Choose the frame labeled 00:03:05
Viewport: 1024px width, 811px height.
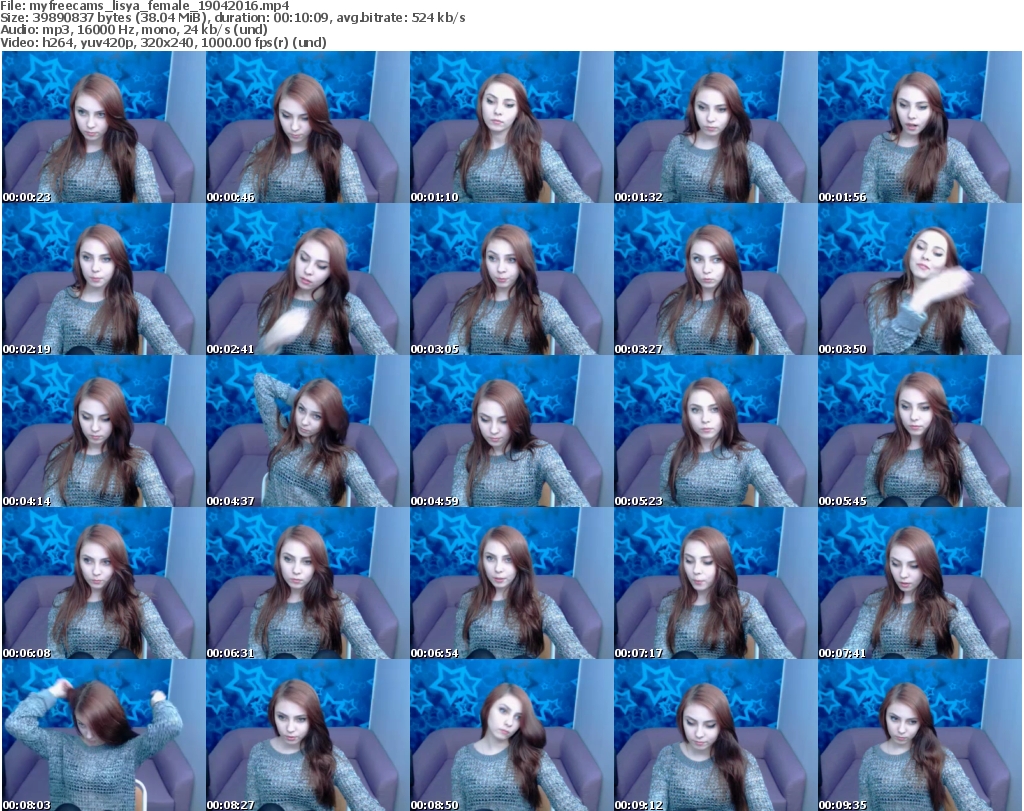[512, 279]
